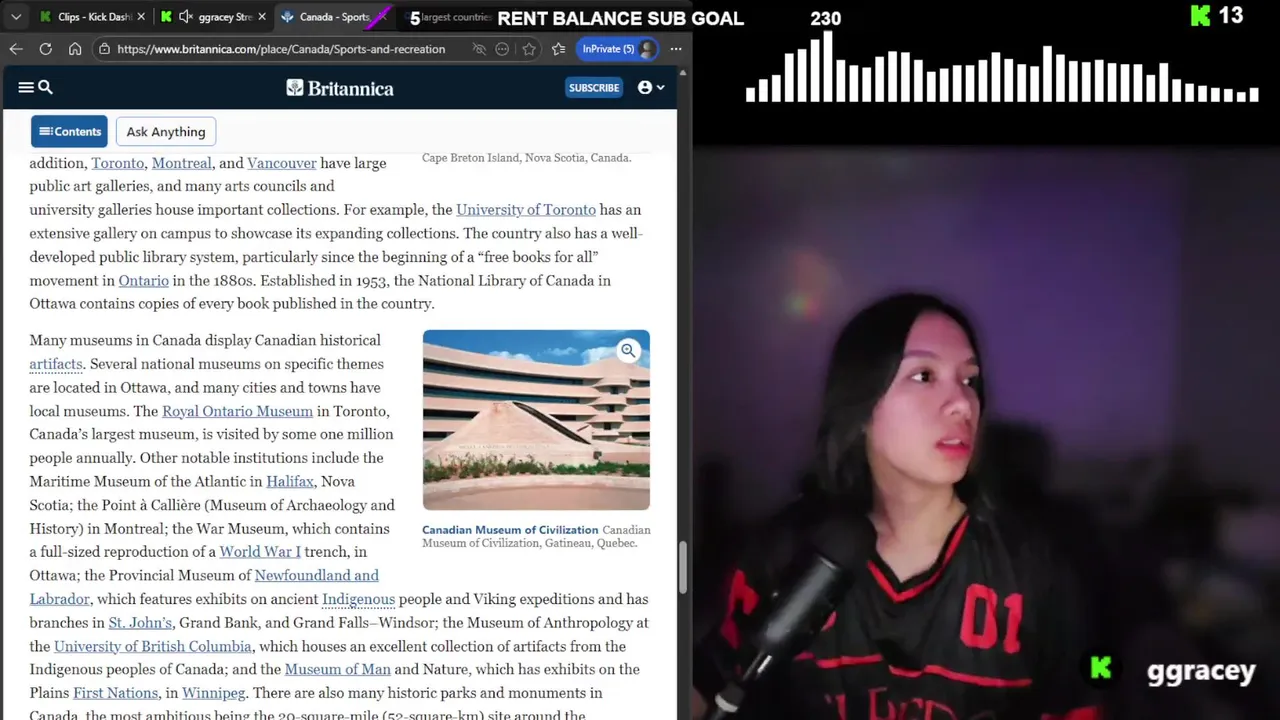
Task: Open Britannica search magnifier
Action: tap(45, 87)
